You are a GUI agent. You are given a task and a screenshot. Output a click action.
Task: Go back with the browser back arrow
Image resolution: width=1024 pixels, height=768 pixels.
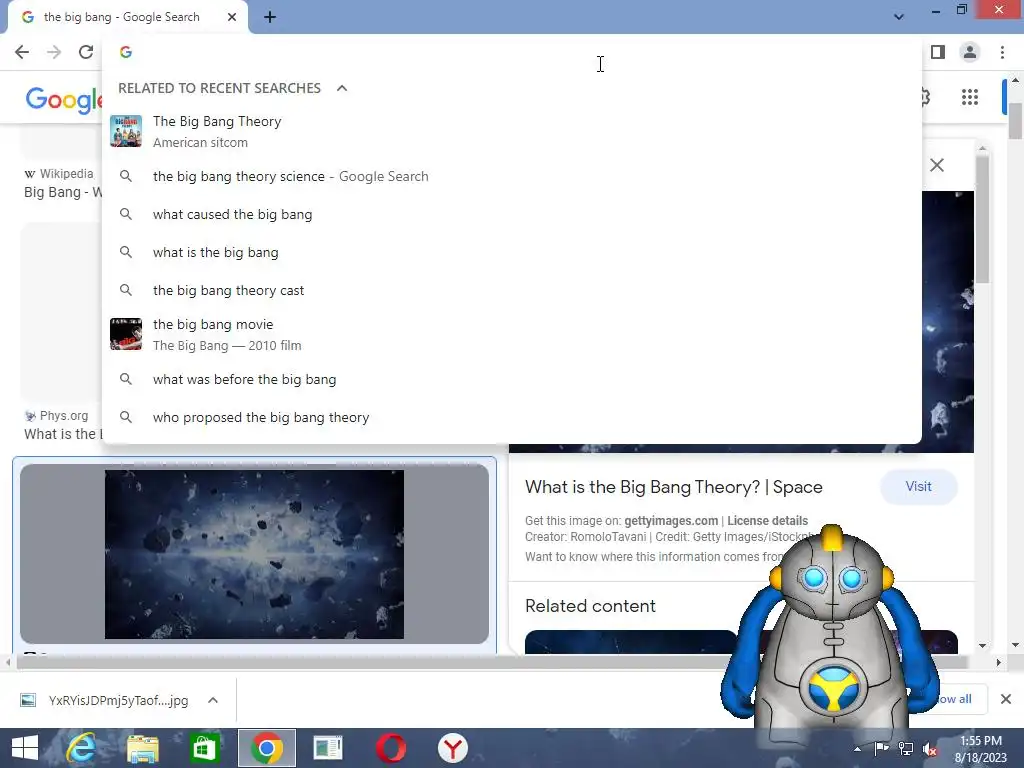[x=22, y=52]
